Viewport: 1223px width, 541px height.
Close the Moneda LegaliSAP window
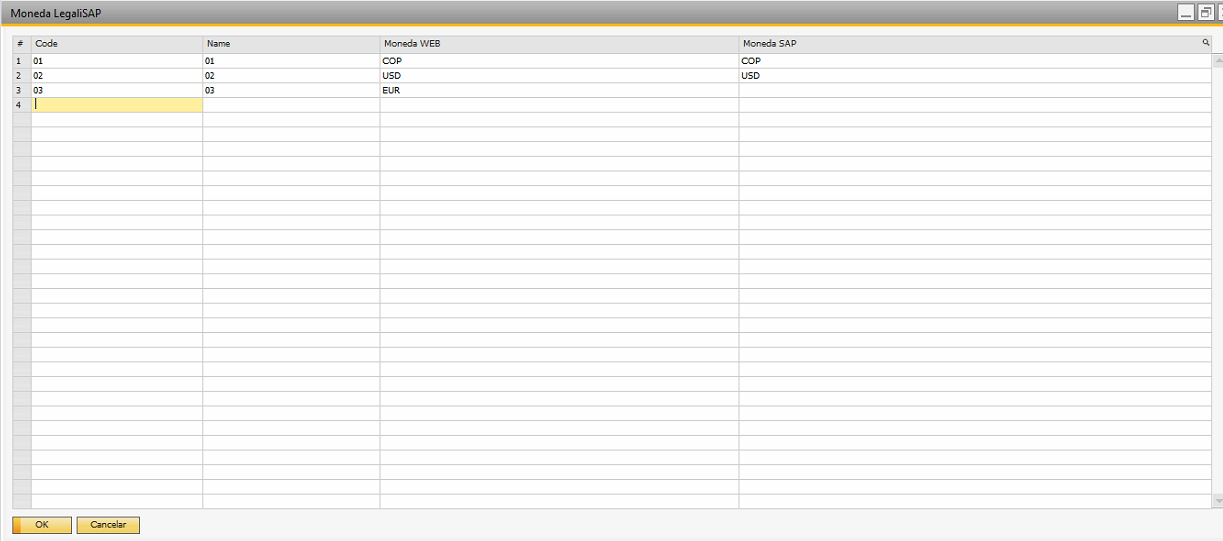pyautogui.click(x=1219, y=13)
